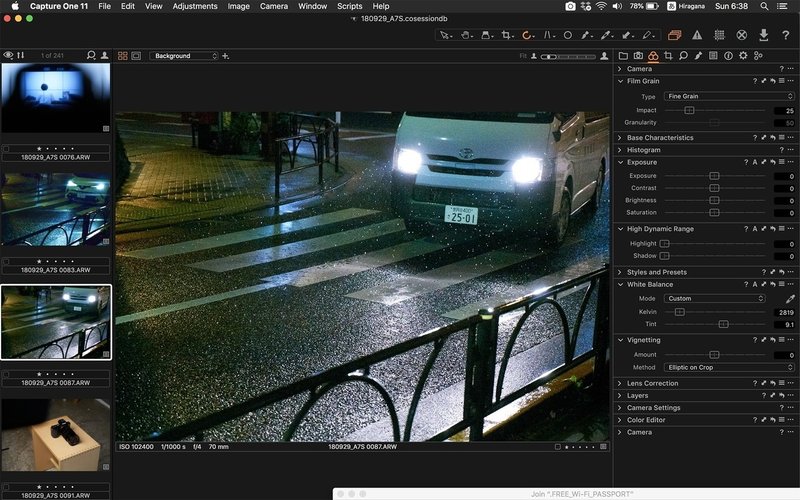Collapse the Exposure panel

620,162
